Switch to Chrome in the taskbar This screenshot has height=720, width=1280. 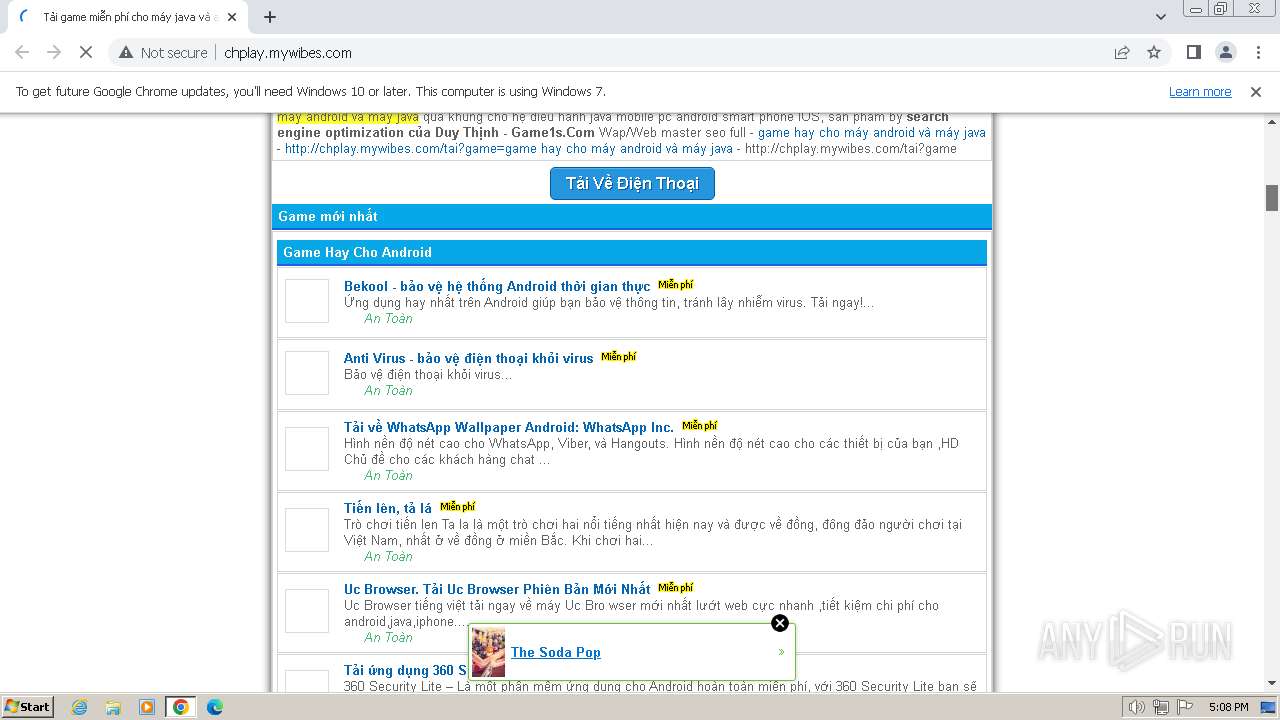coord(181,707)
